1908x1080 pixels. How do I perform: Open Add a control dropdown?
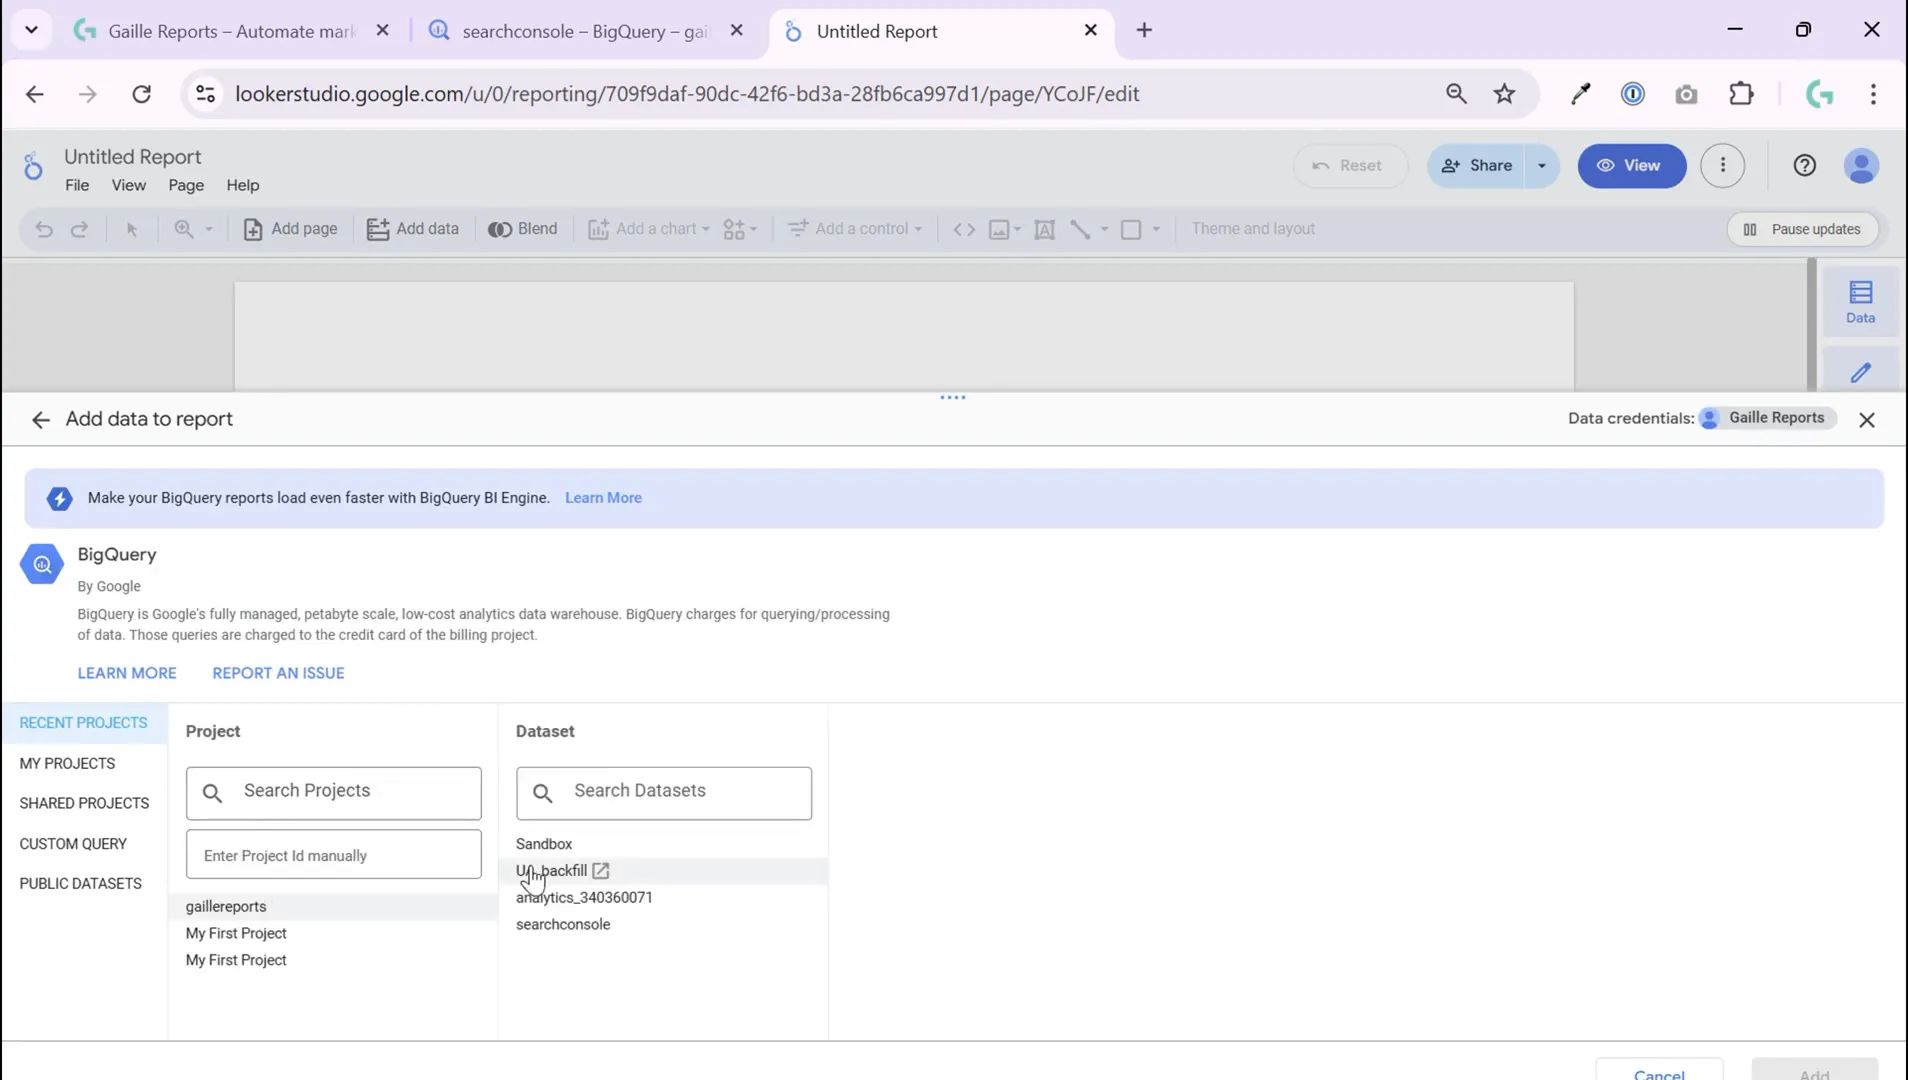pyautogui.click(x=855, y=229)
